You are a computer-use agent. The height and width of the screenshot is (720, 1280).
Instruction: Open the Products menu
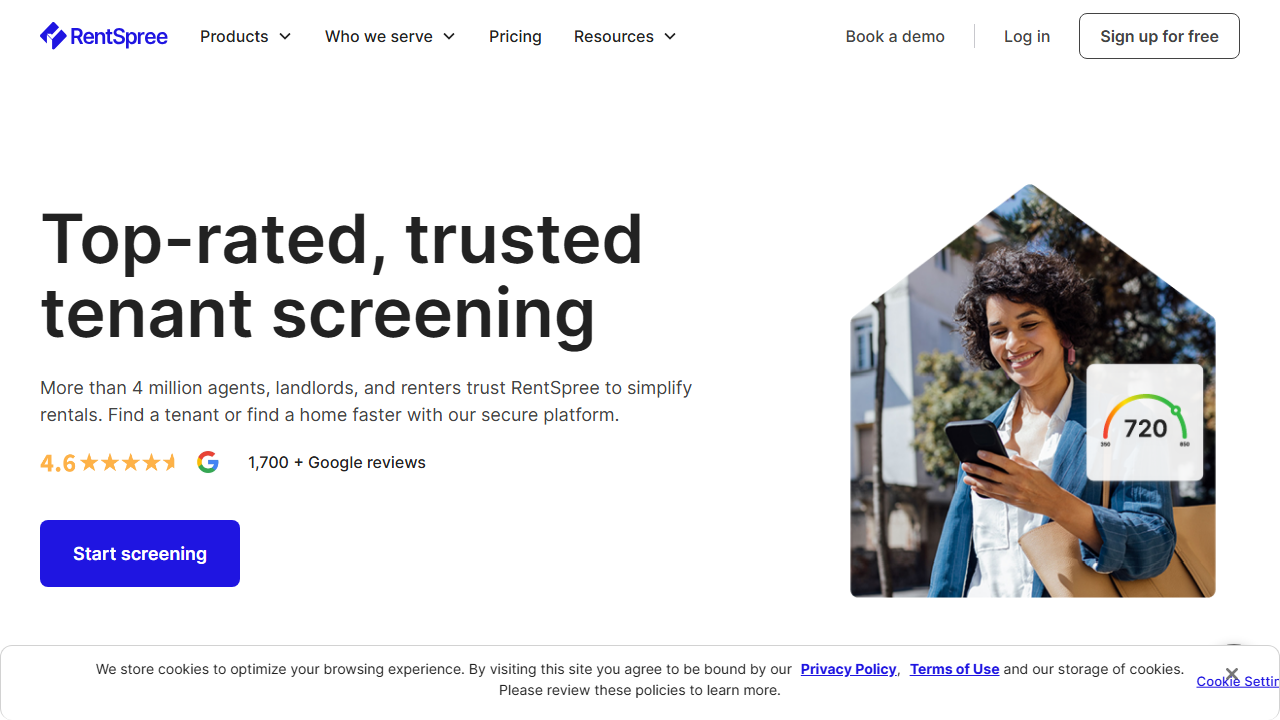[246, 36]
